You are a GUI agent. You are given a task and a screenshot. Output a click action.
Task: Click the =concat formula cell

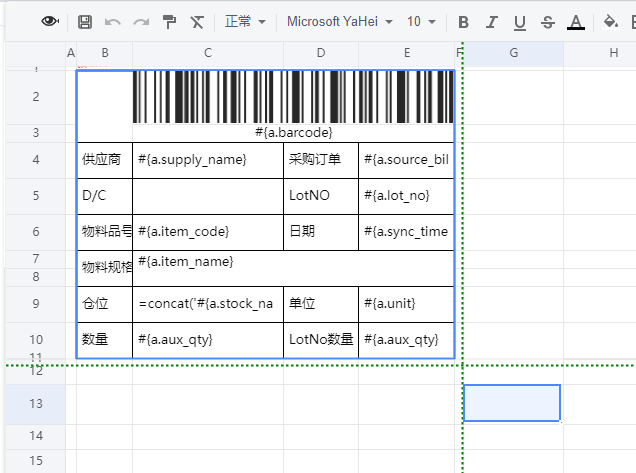point(208,304)
